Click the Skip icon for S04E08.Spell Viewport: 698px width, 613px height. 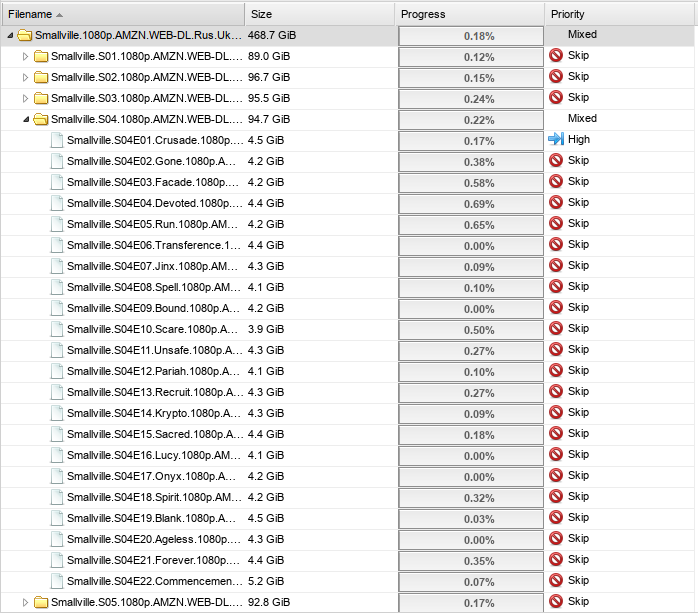pos(556,286)
